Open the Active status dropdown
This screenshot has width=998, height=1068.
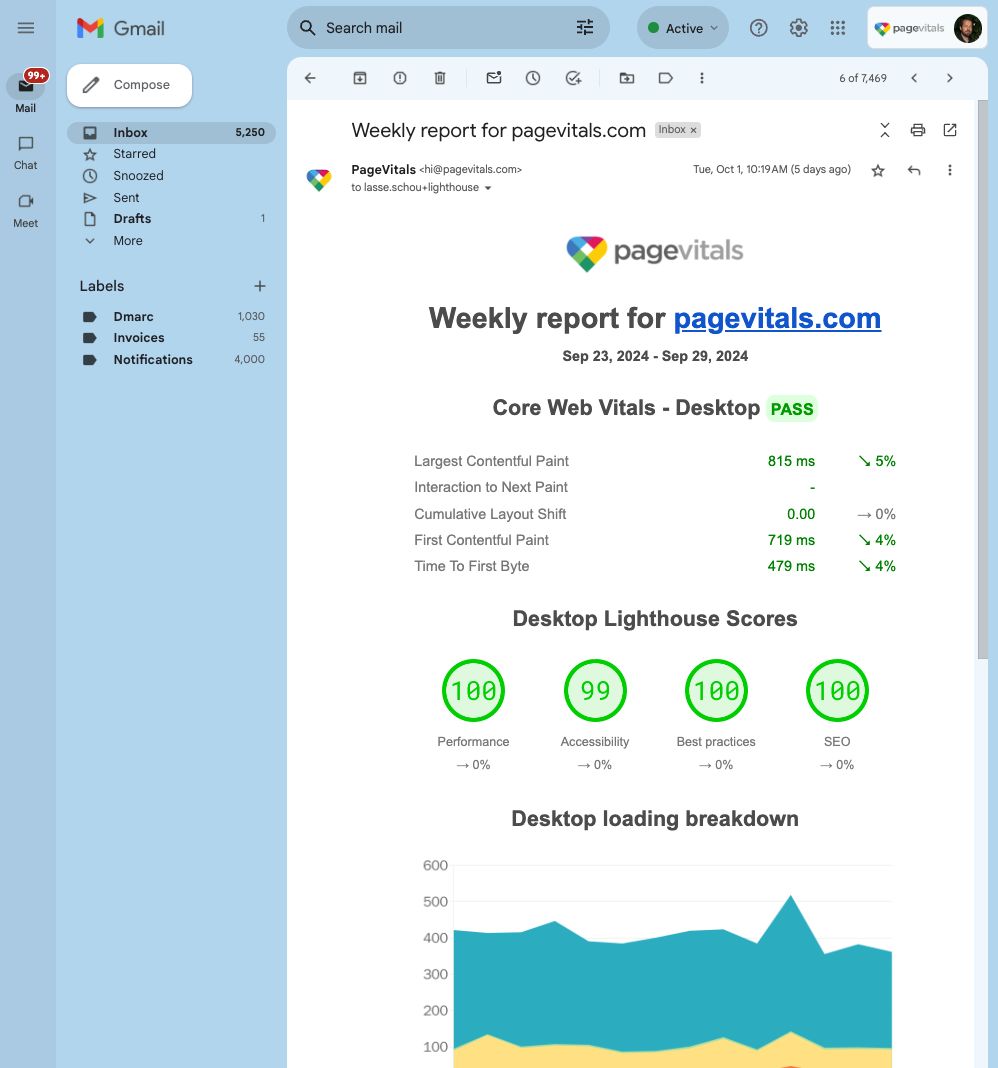[x=683, y=28]
